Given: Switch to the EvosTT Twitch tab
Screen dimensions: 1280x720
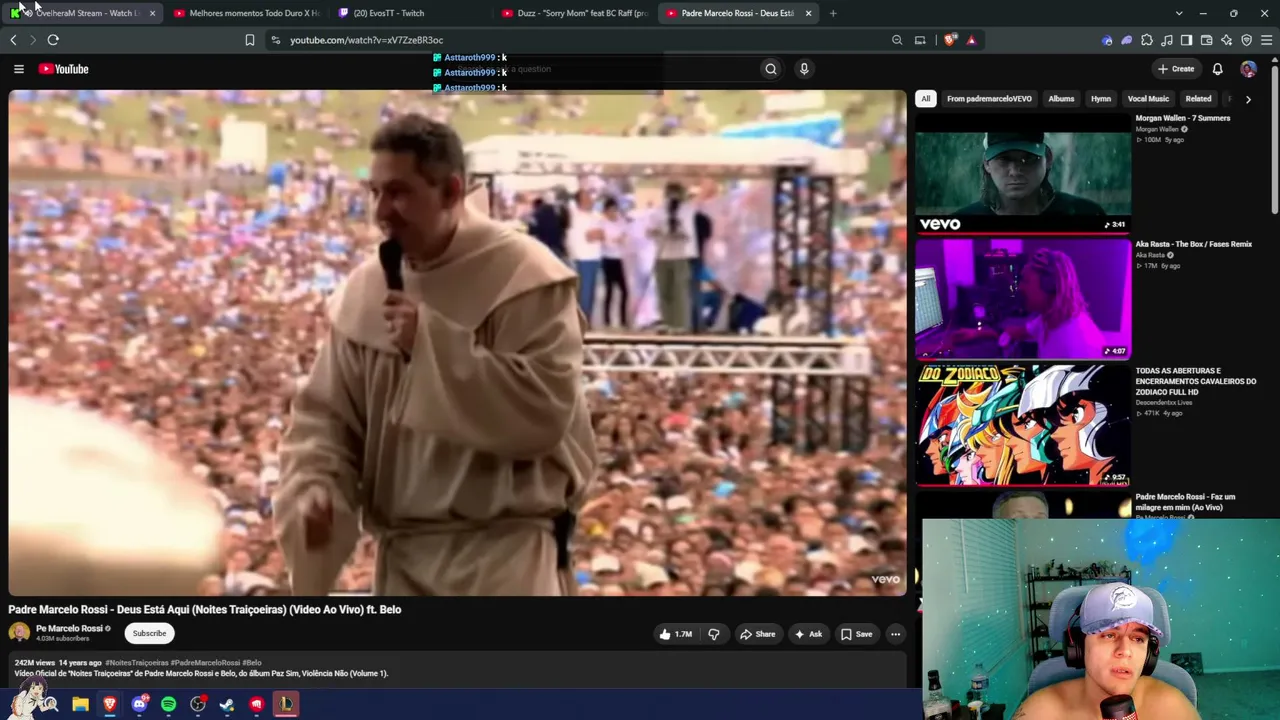Looking at the screenshot, I should [x=410, y=13].
